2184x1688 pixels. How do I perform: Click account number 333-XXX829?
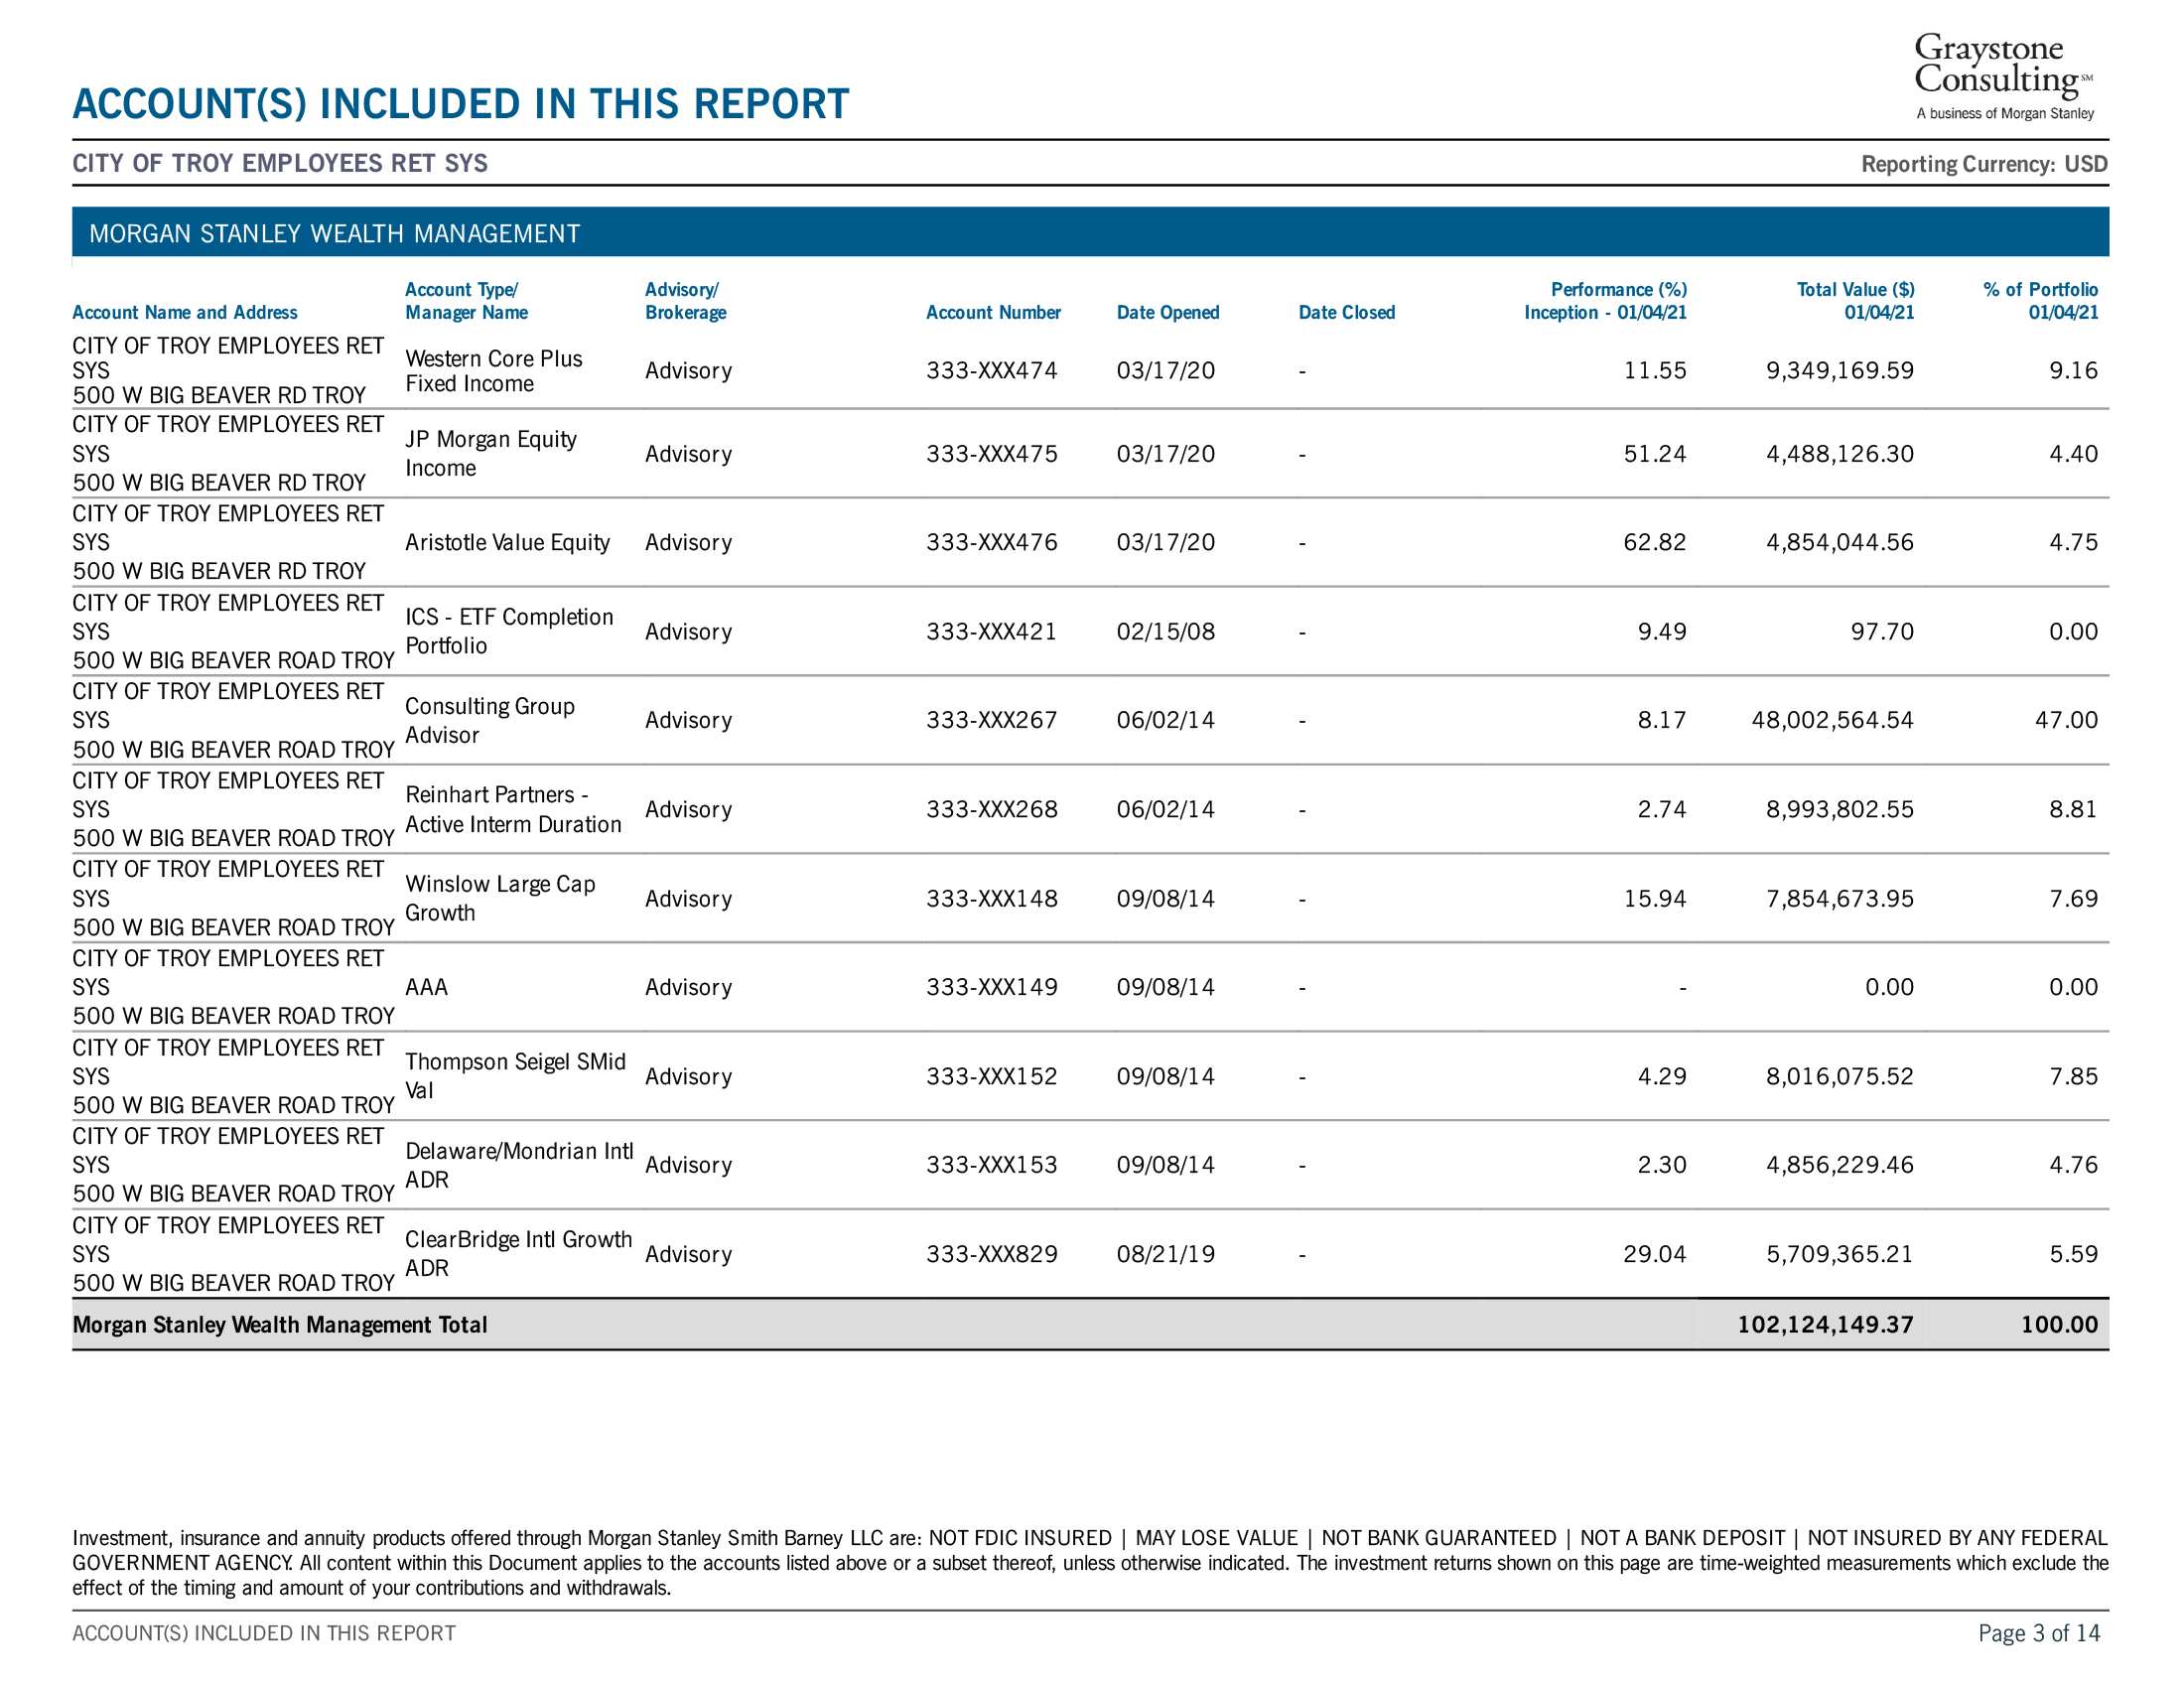click(991, 1254)
